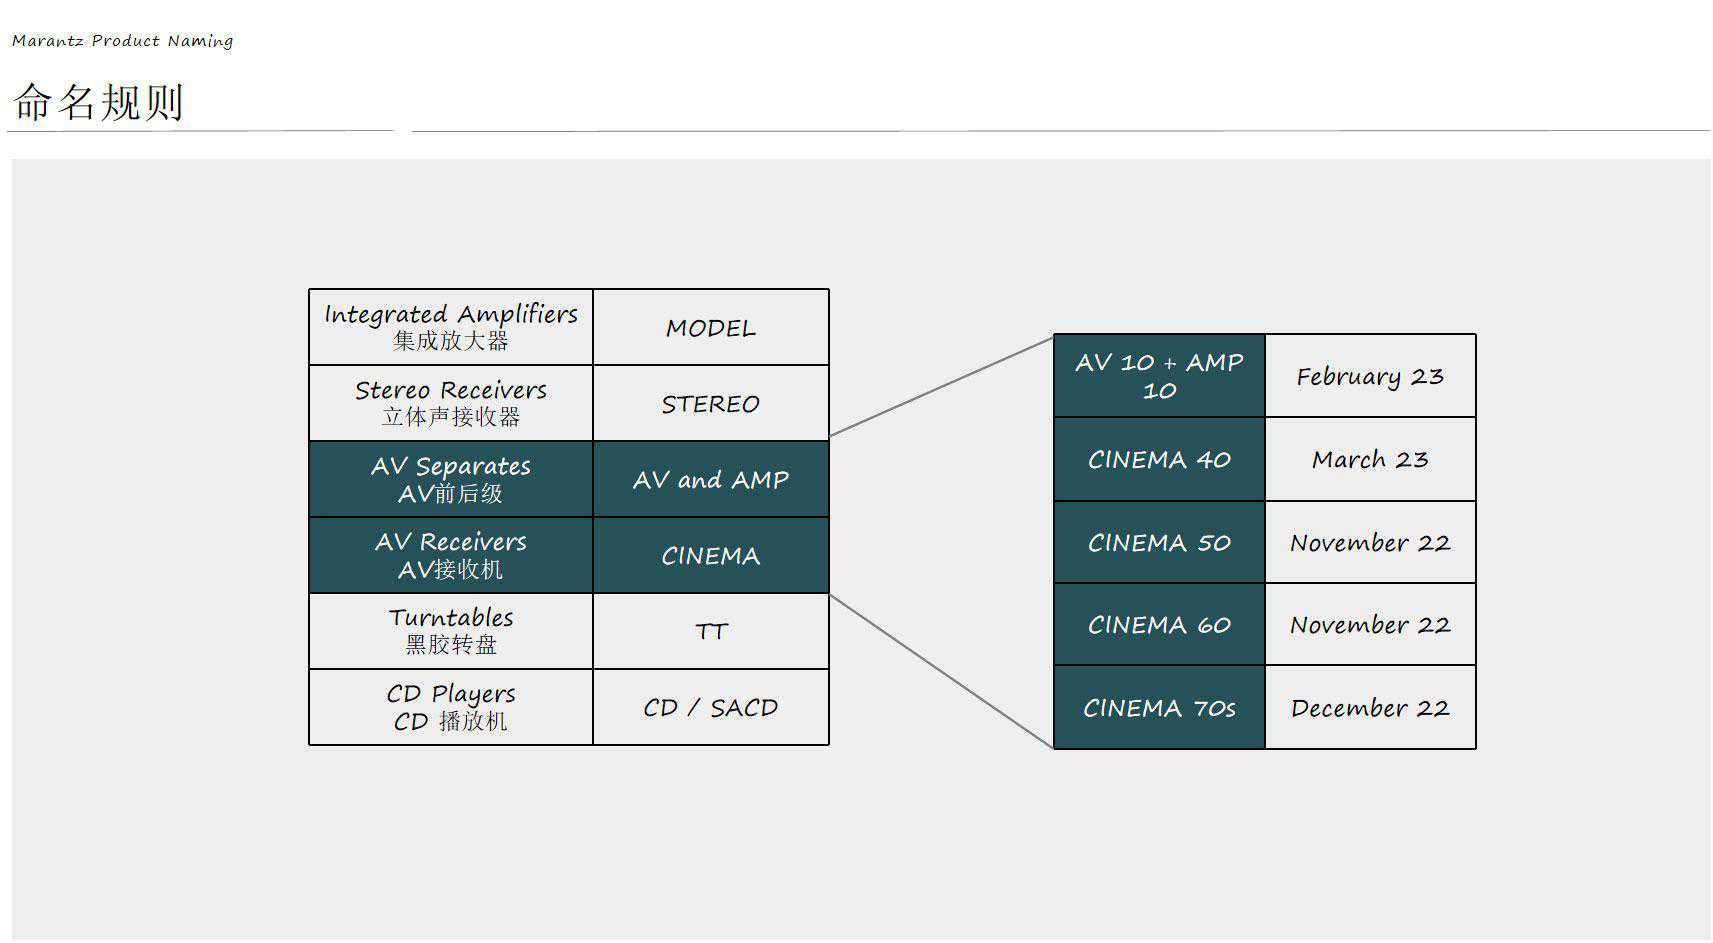The width and height of the screenshot is (1713, 943).
Task: Click the Integrated Amplifiers table cell
Action: tap(450, 327)
